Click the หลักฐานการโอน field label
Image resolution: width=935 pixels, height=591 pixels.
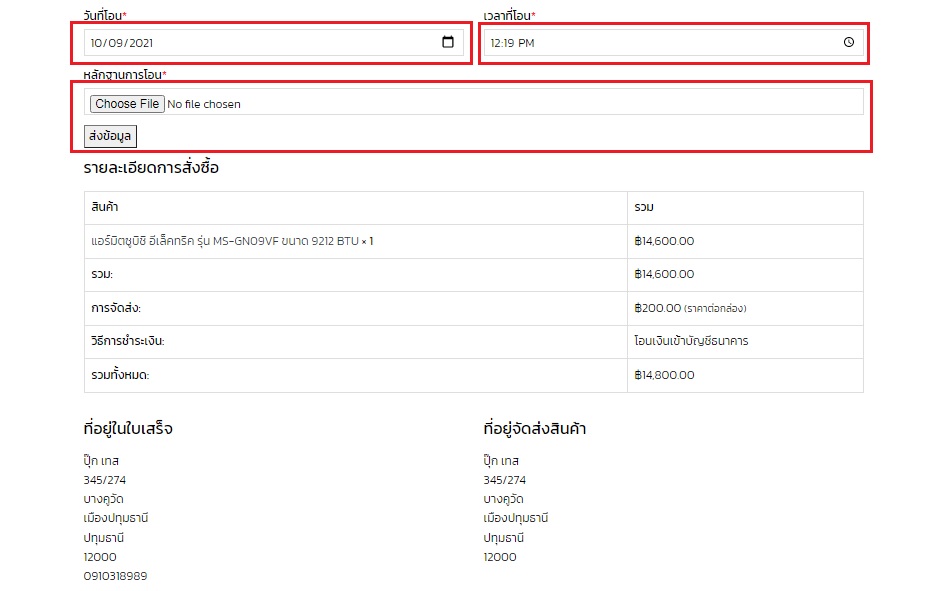[x=123, y=75]
